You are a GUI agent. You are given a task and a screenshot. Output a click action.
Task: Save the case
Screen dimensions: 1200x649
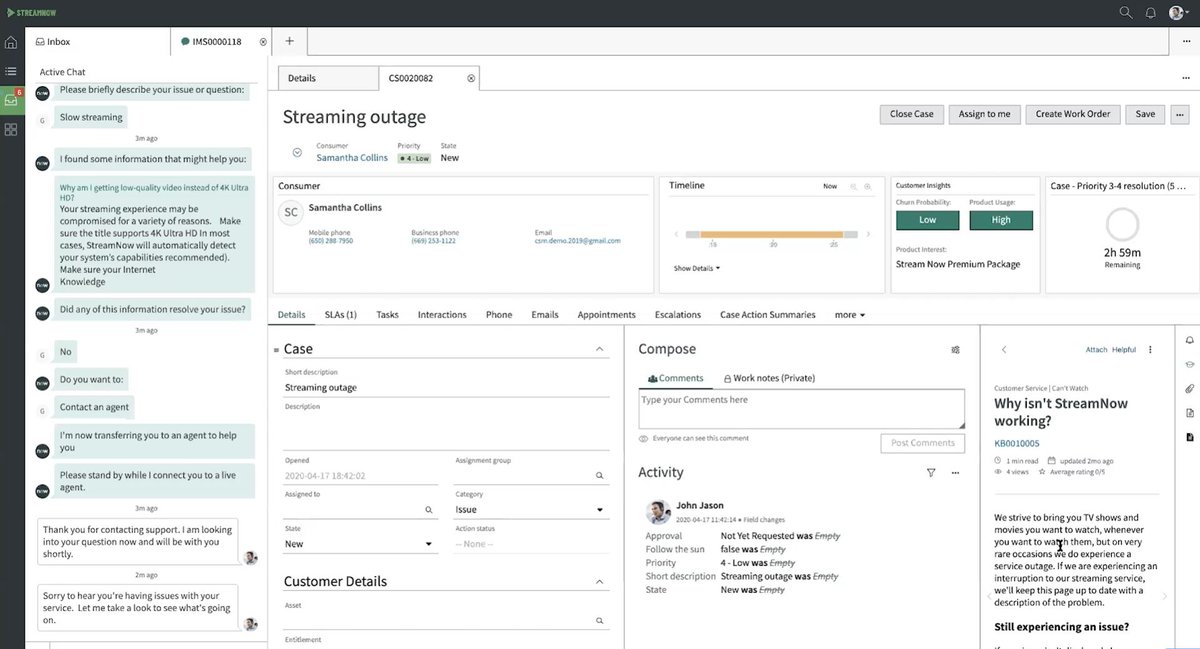(x=1145, y=114)
